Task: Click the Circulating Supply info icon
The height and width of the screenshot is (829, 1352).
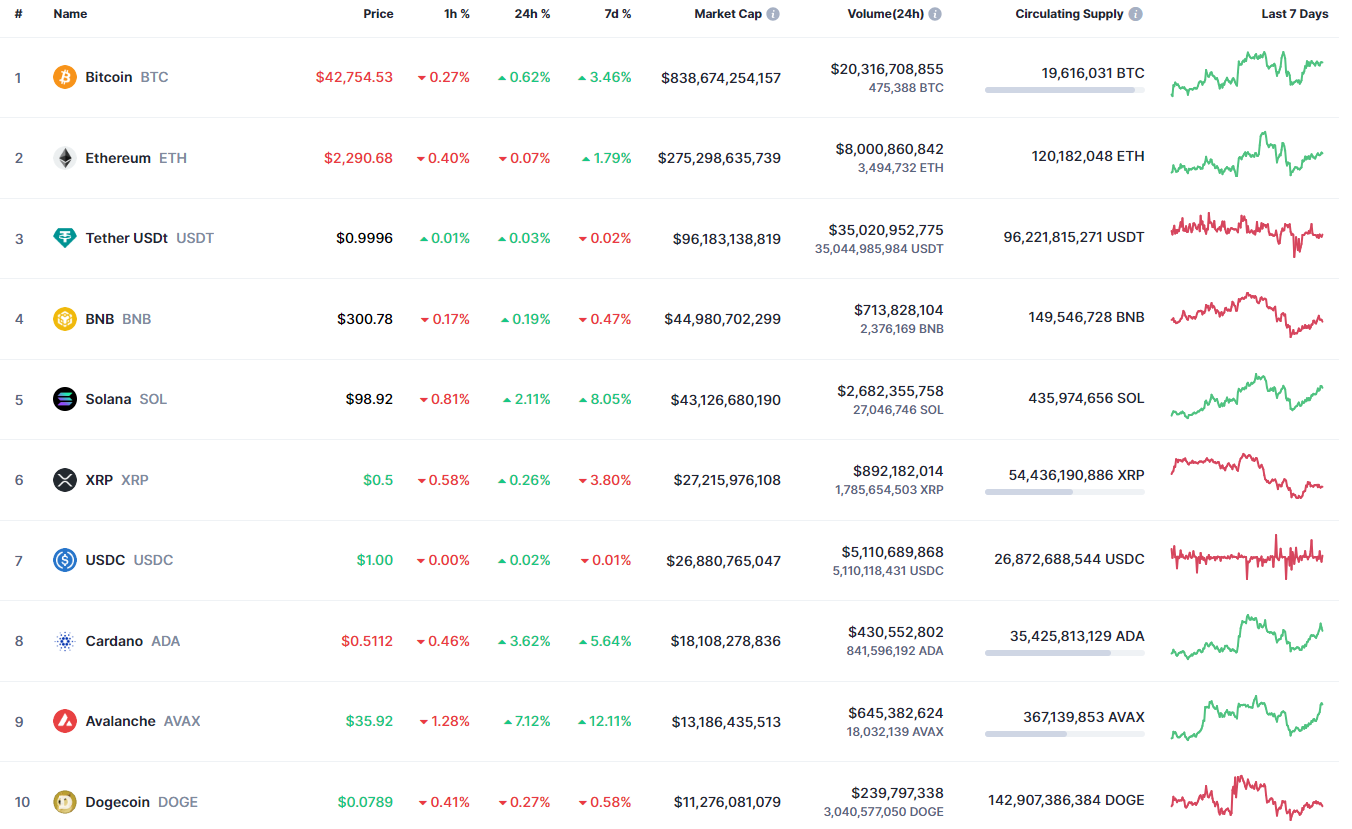Action: tap(1136, 14)
